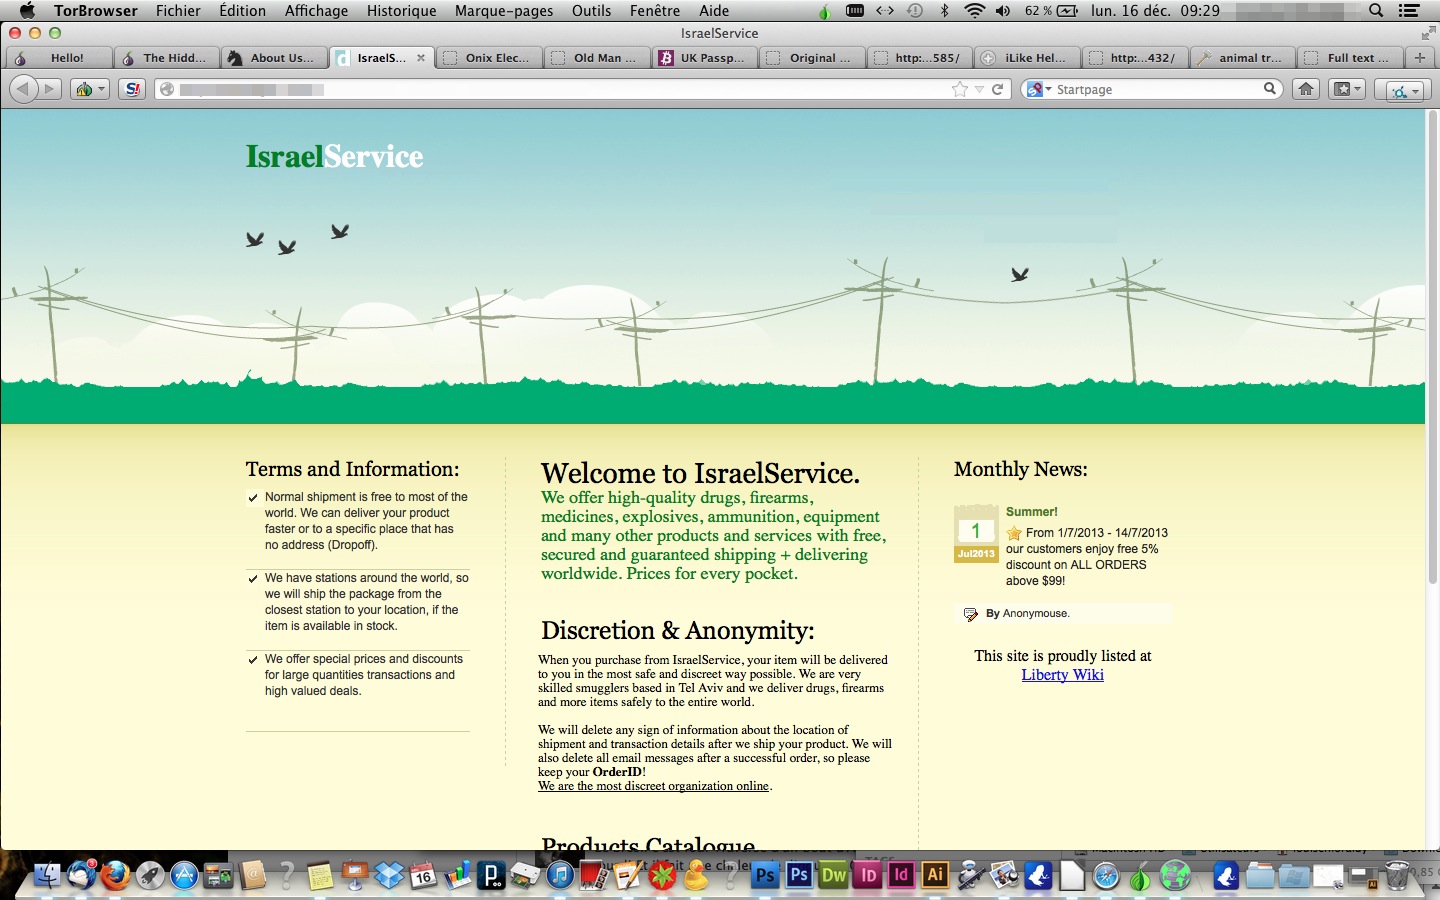Click the volume icon in menu bar
Screen dimensions: 1440x900
click(1003, 11)
